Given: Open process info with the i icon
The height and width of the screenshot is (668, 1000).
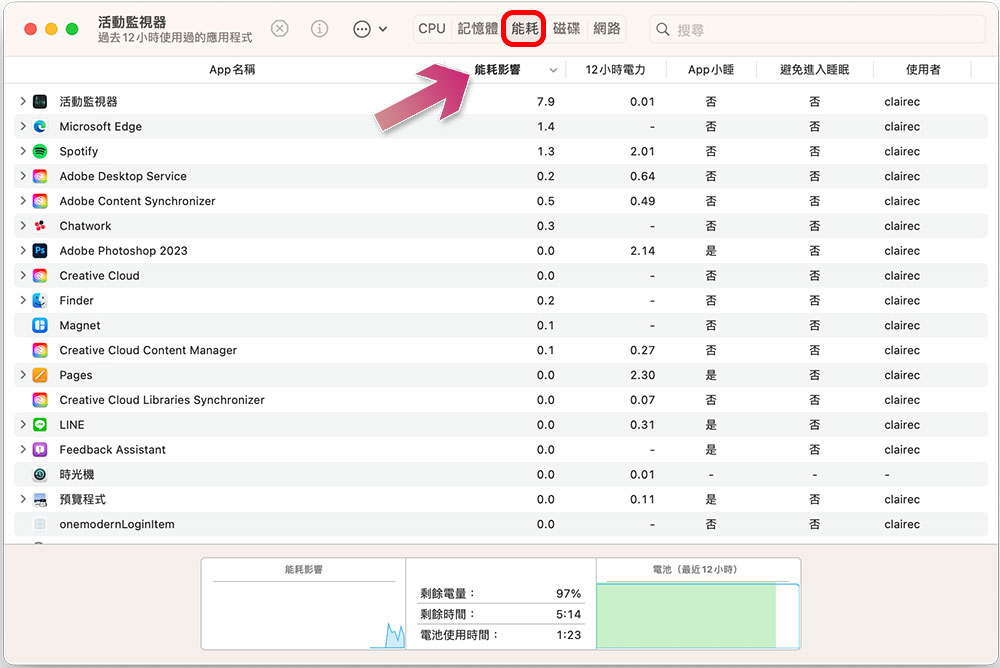Looking at the screenshot, I should click(x=320, y=29).
